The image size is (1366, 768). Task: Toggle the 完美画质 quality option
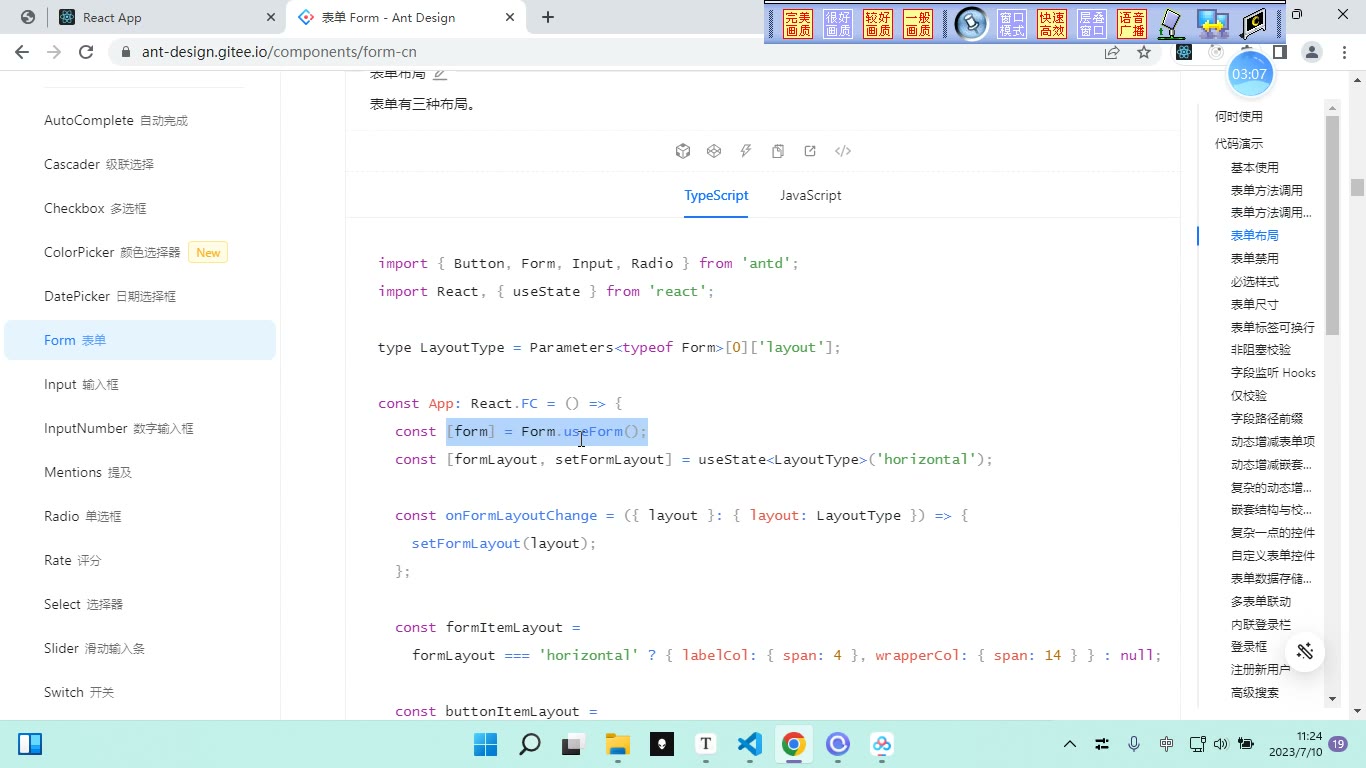point(798,24)
